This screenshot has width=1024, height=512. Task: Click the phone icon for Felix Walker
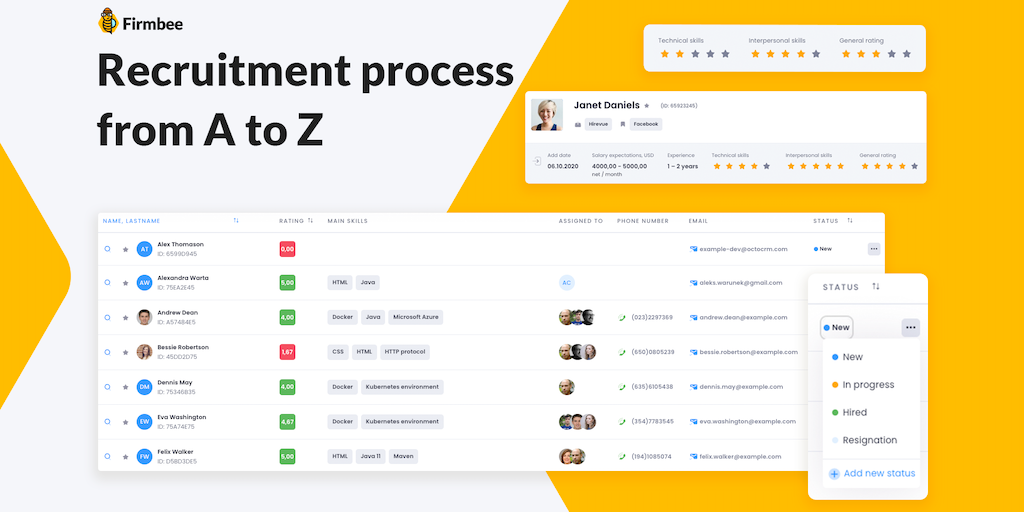(x=622, y=456)
